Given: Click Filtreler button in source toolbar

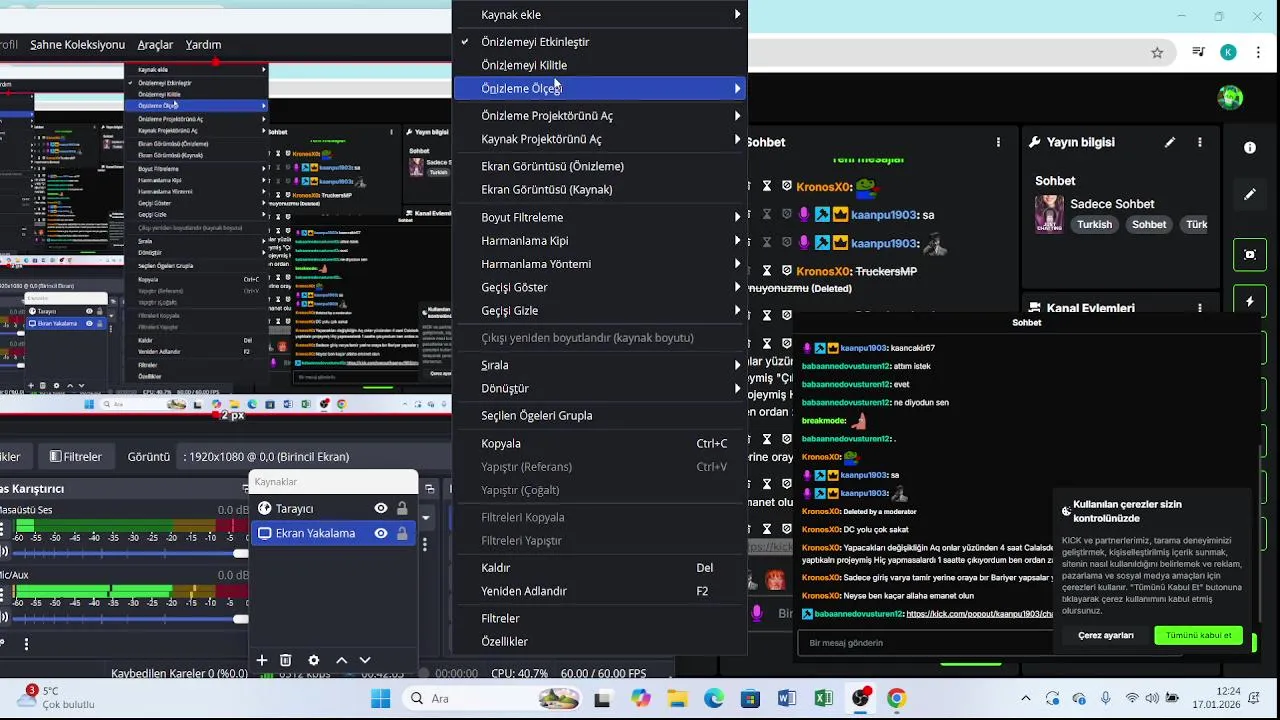Looking at the screenshot, I should [x=76, y=457].
